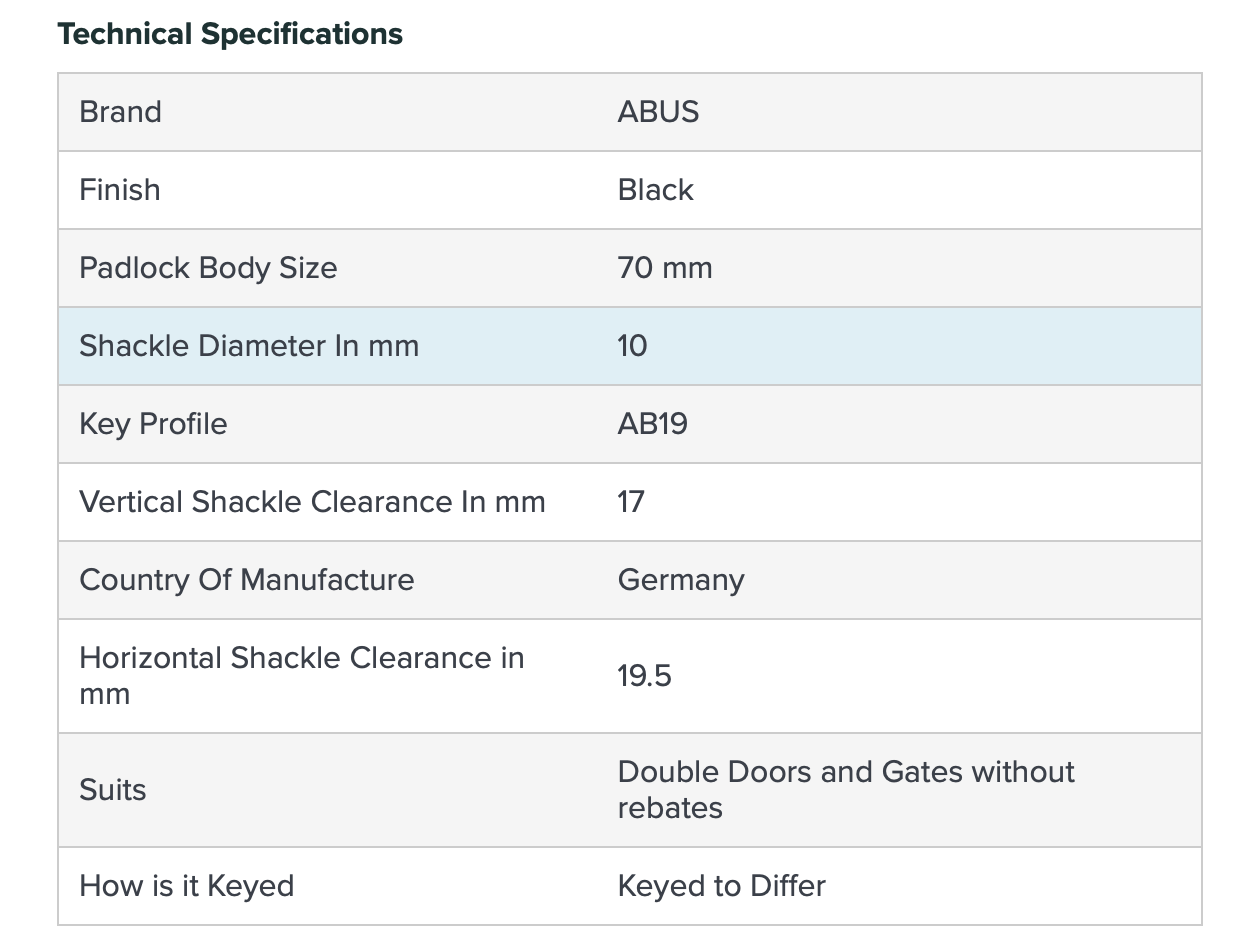This screenshot has height=950, width=1236.
Task: Select the Keyed to Differ value
Action: (x=721, y=885)
